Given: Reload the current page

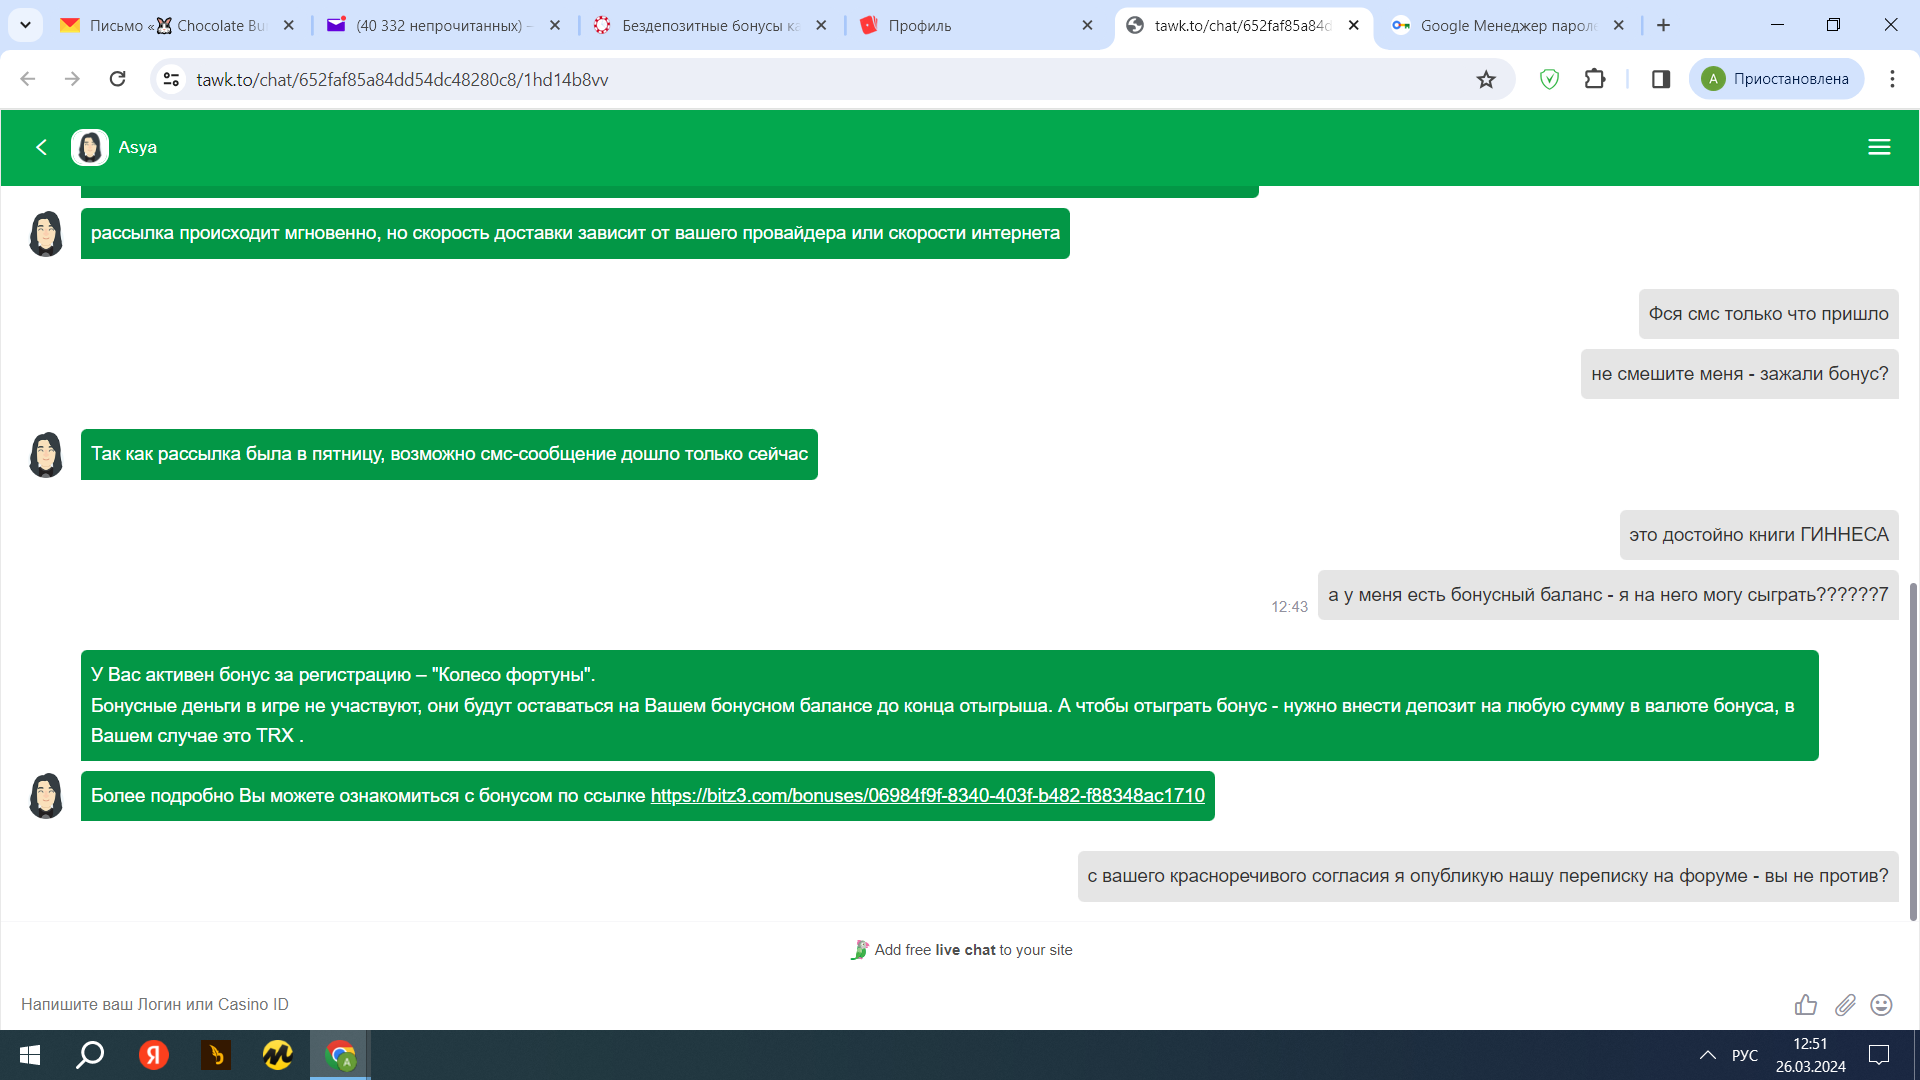Looking at the screenshot, I should pos(117,79).
